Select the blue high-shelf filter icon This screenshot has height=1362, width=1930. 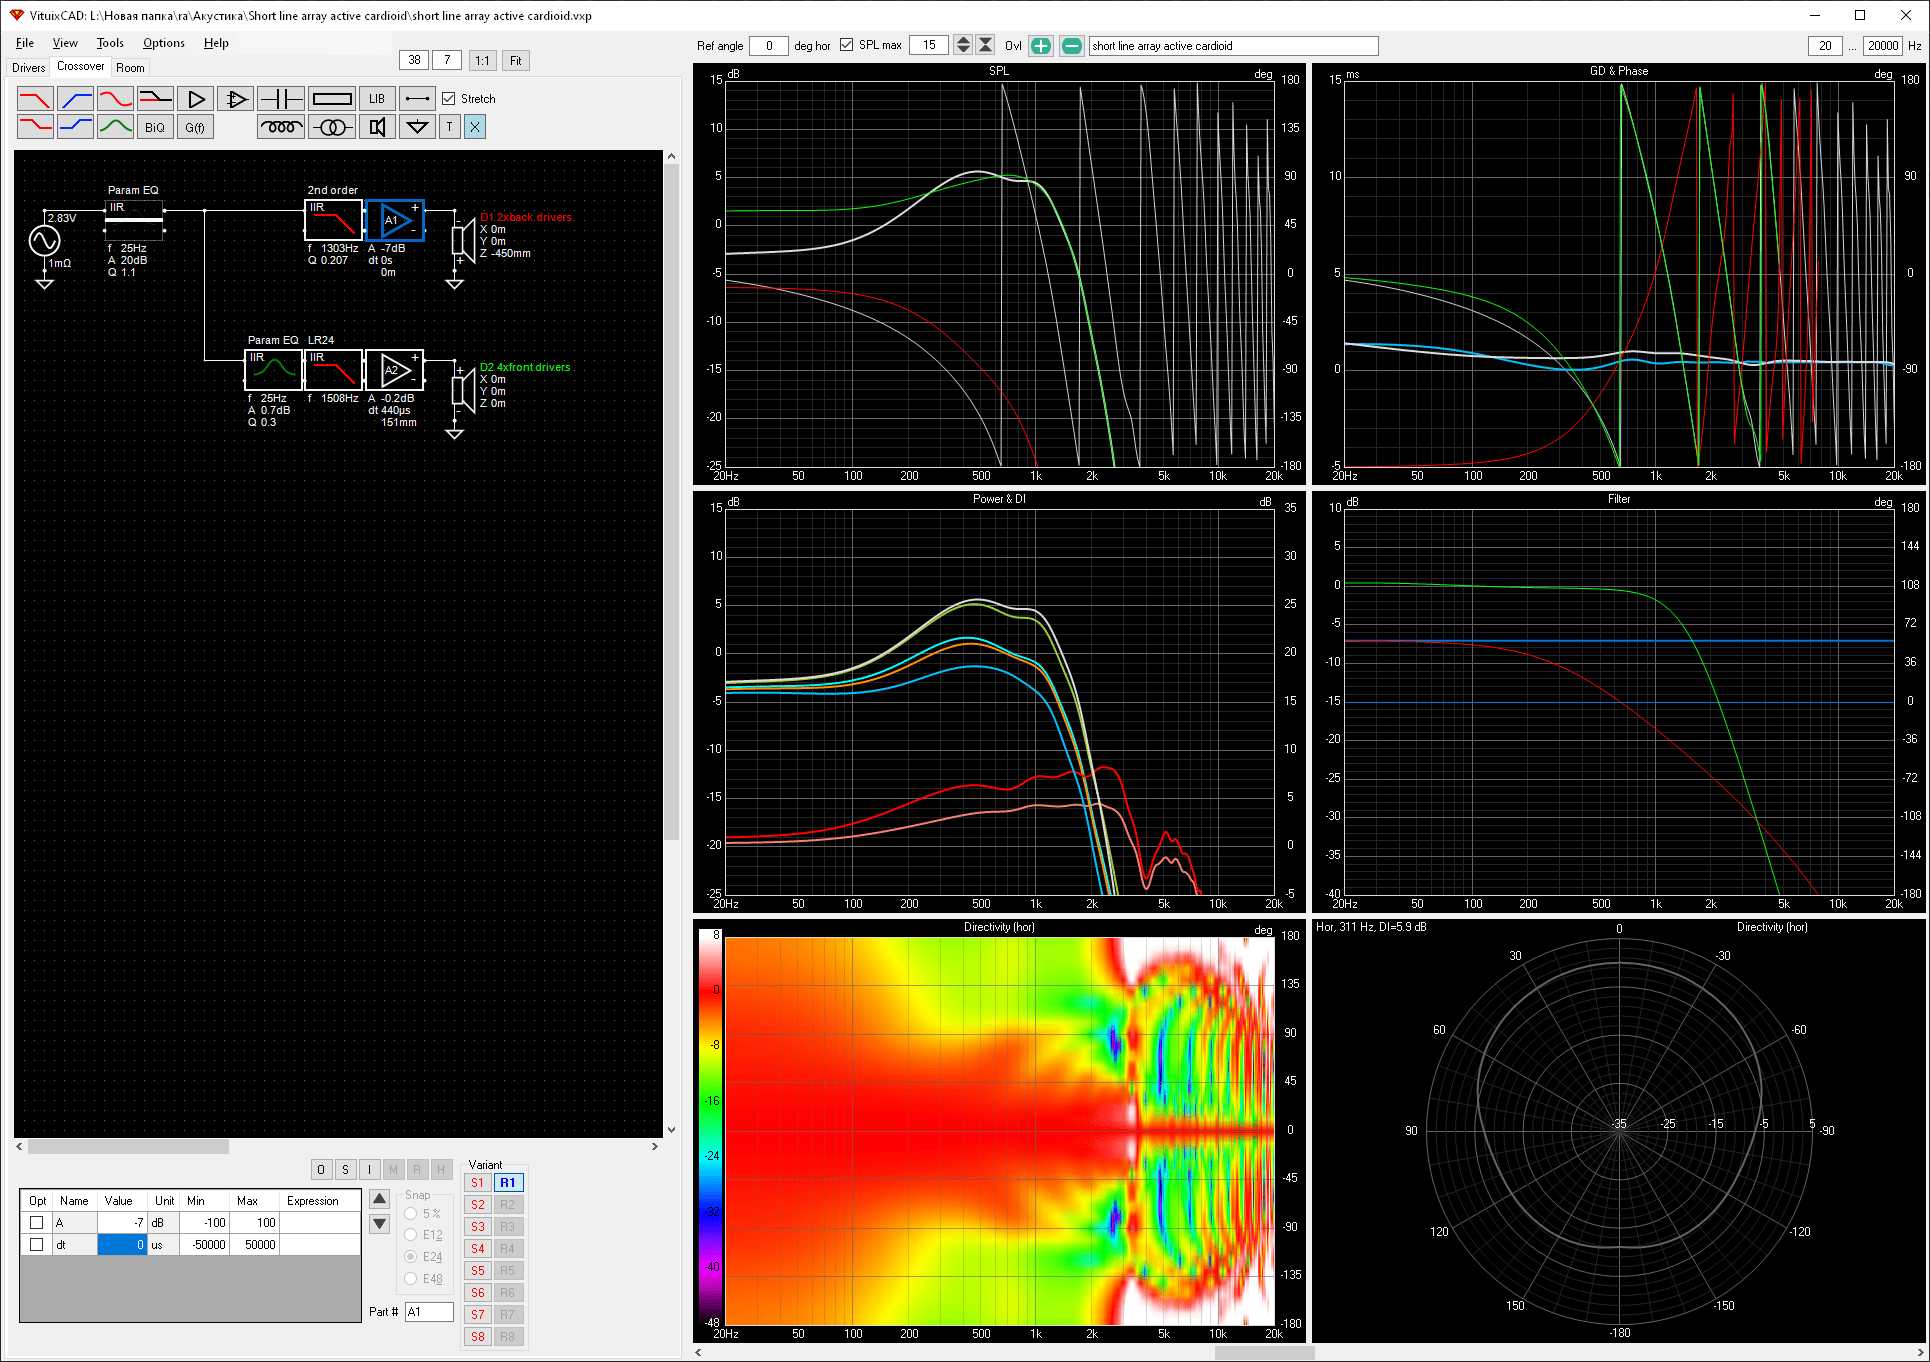tap(75, 127)
